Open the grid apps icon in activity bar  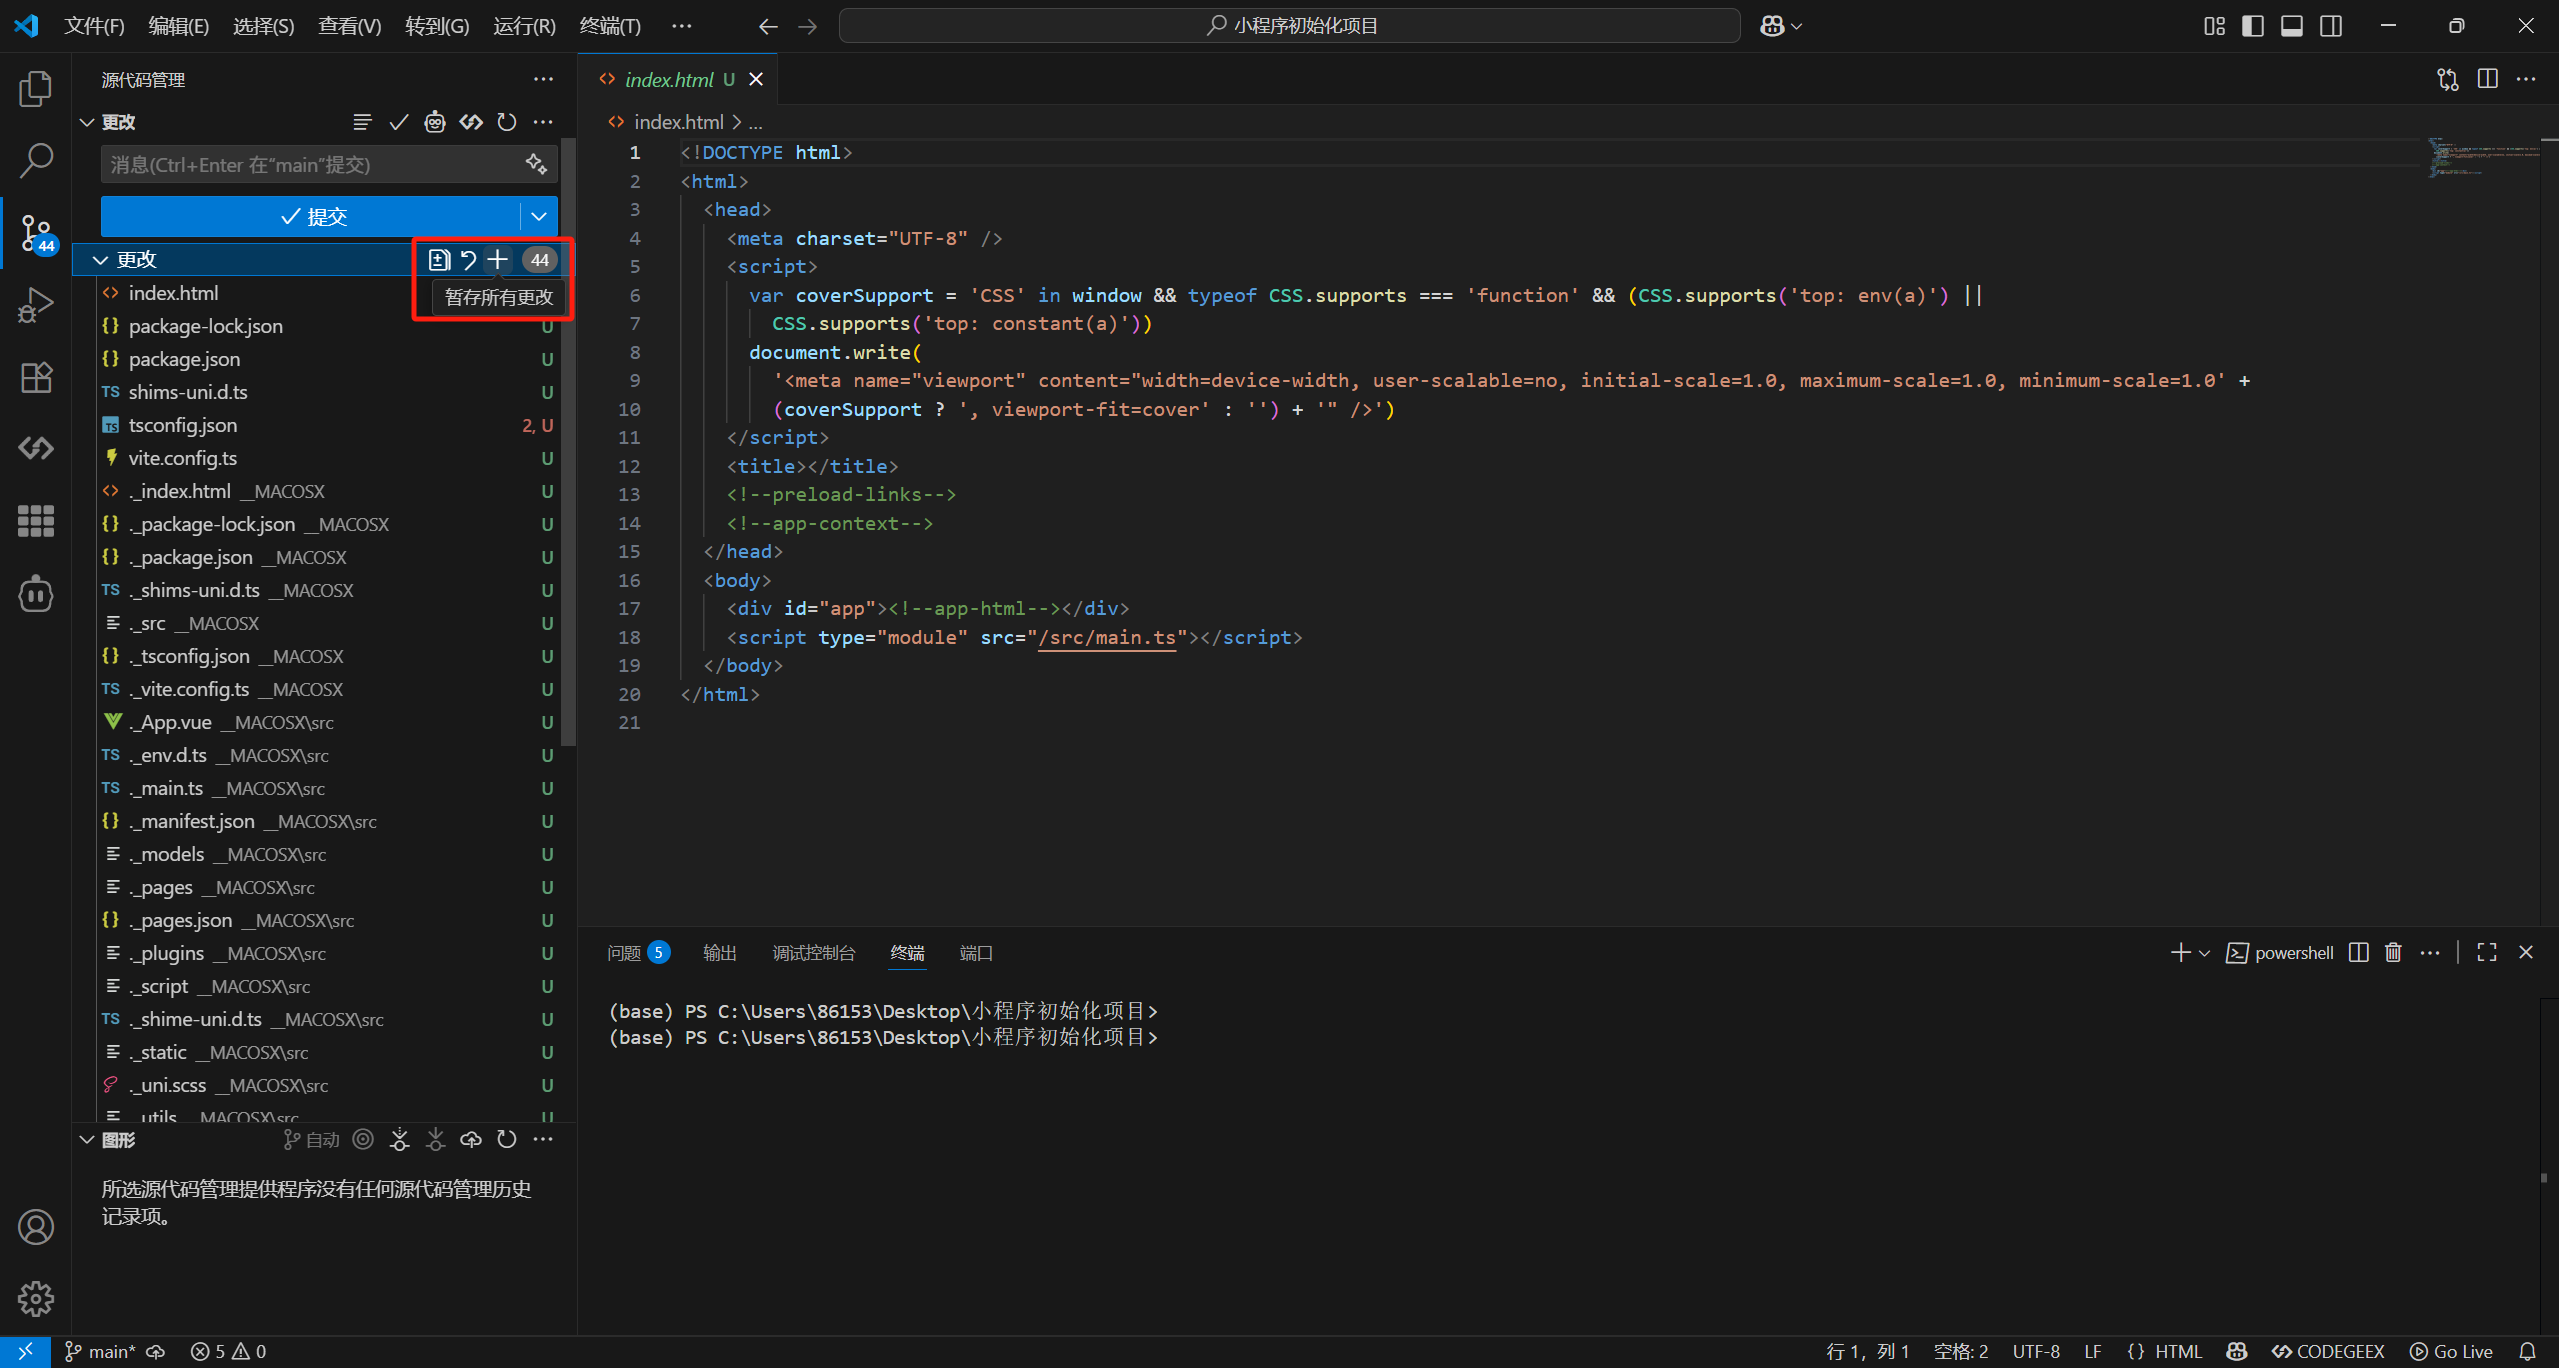tap(36, 521)
